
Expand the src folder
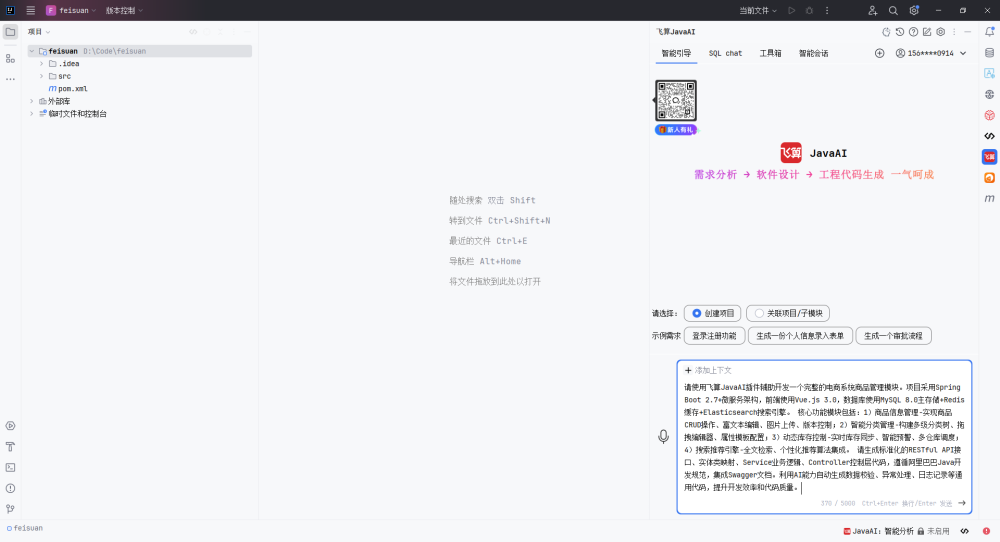click(41, 76)
